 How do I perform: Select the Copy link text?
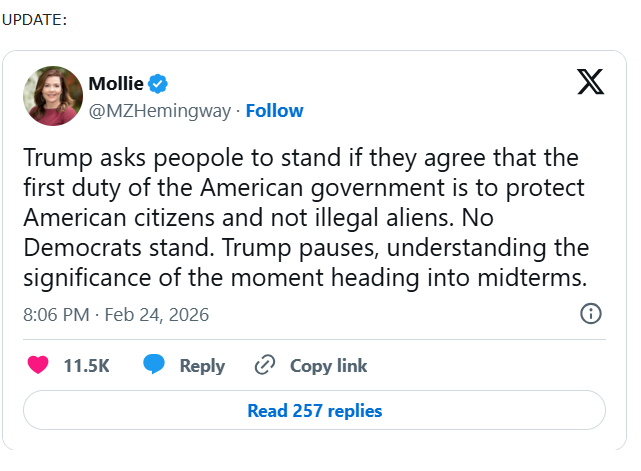pyautogui.click(x=328, y=366)
